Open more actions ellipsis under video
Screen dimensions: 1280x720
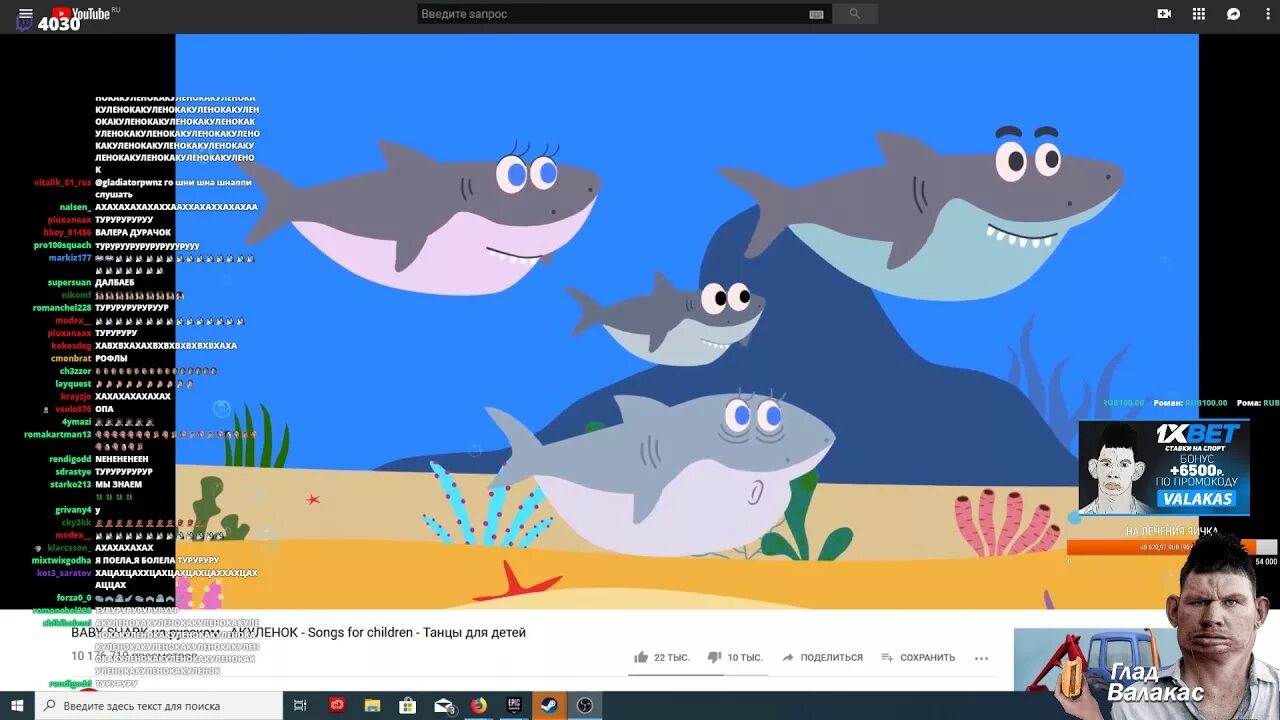click(981, 658)
